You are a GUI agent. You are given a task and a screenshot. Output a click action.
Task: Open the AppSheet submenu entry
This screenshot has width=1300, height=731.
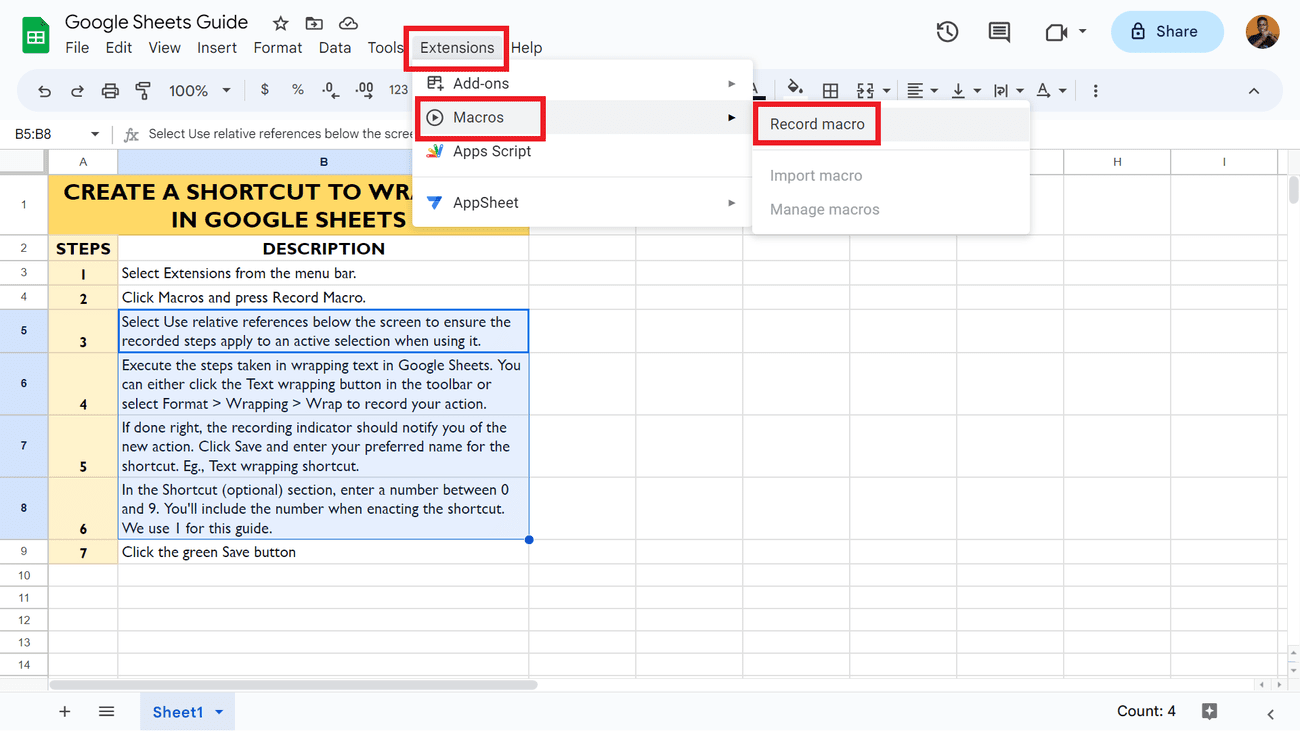(x=485, y=203)
